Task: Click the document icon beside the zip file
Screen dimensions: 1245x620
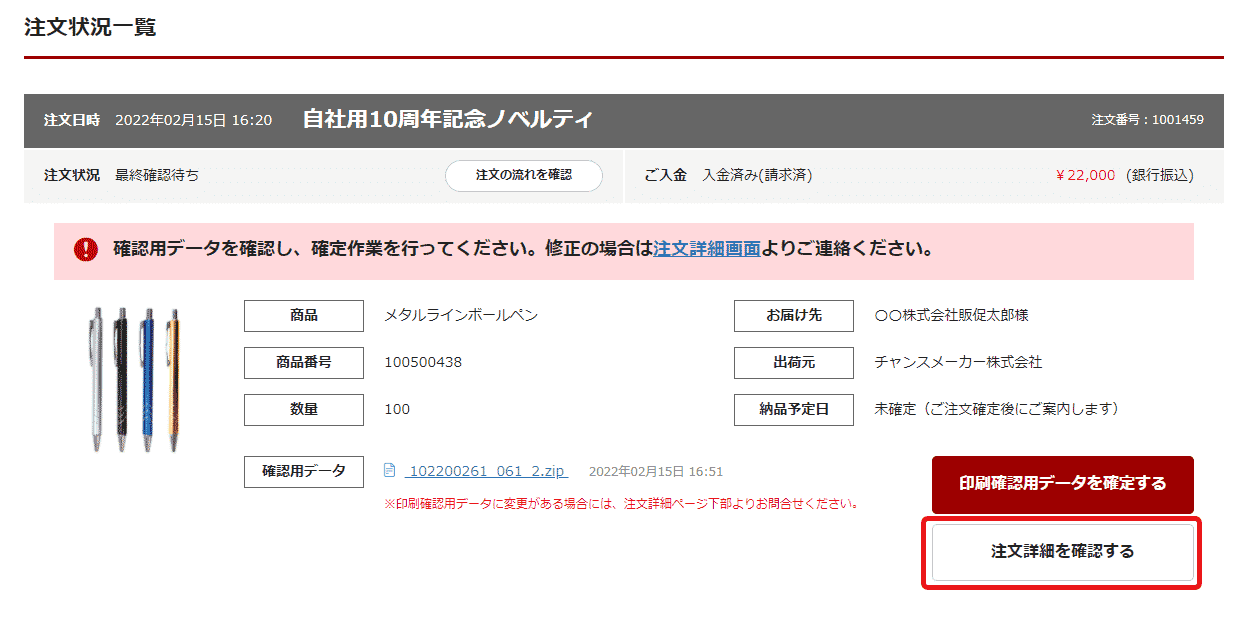Action: click(390, 471)
